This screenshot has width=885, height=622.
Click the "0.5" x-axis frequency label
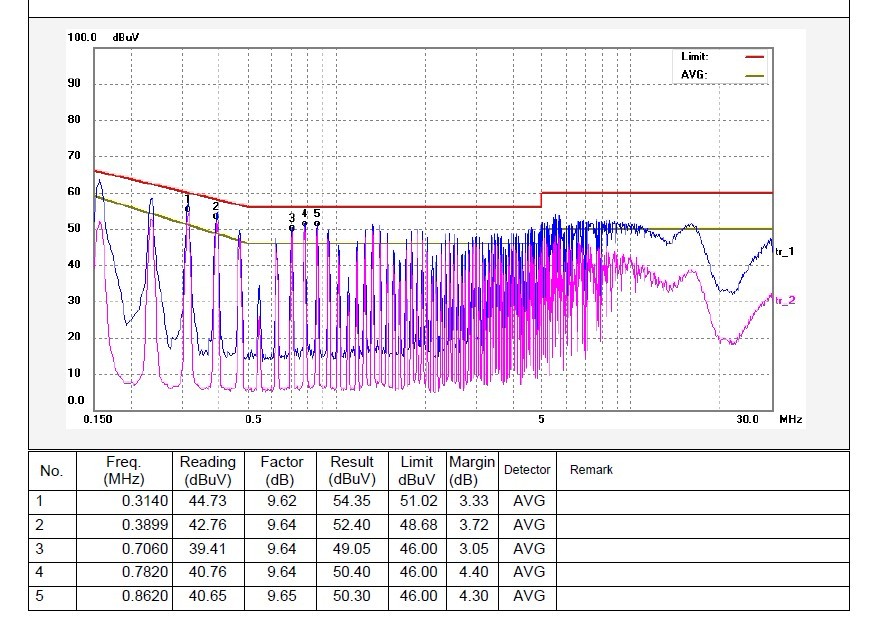tap(253, 419)
